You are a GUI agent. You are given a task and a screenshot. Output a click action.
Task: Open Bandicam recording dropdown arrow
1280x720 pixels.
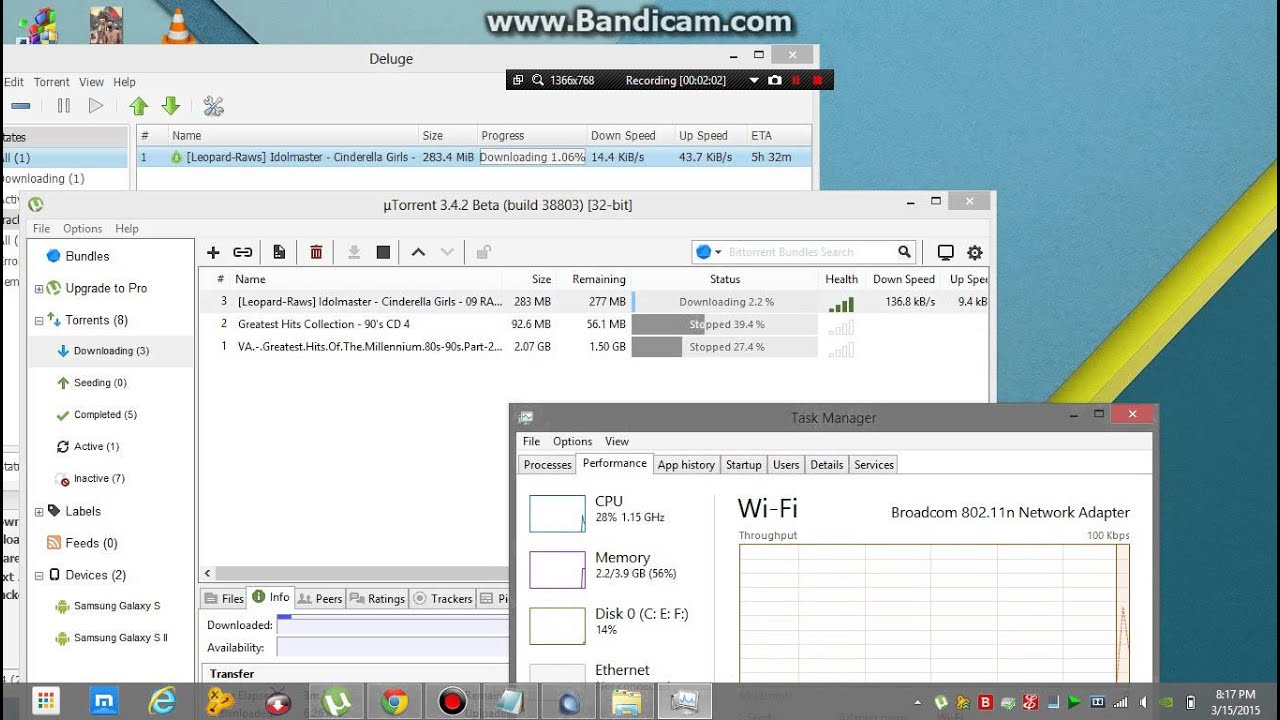(x=754, y=80)
